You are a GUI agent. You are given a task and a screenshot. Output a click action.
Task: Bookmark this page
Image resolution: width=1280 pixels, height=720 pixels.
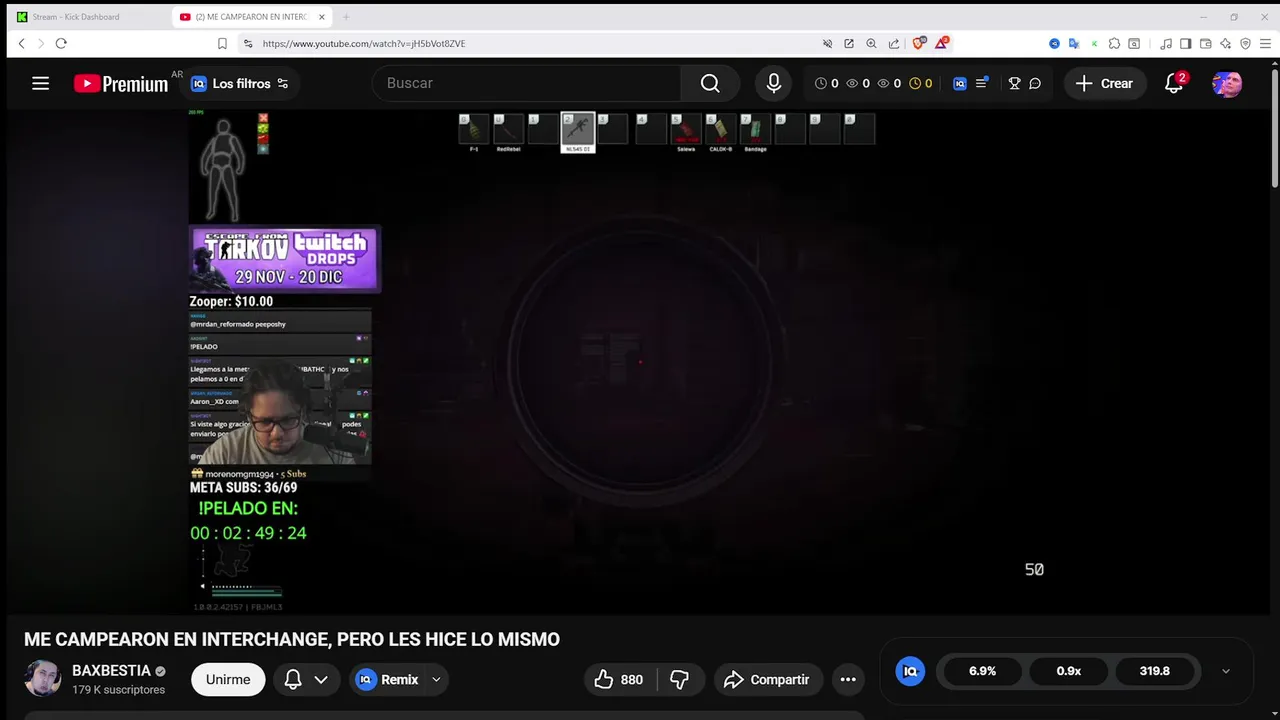click(222, 44)
